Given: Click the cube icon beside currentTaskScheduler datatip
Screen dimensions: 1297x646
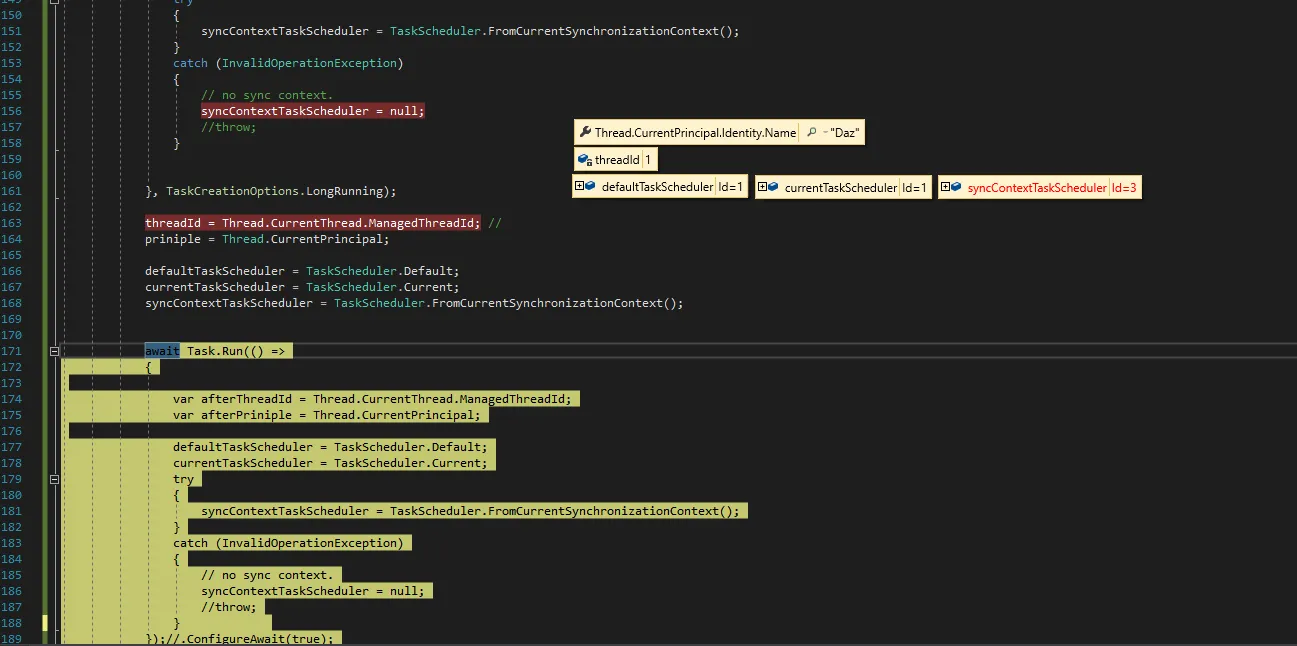Looking at the screenshot, I should 773,186.
